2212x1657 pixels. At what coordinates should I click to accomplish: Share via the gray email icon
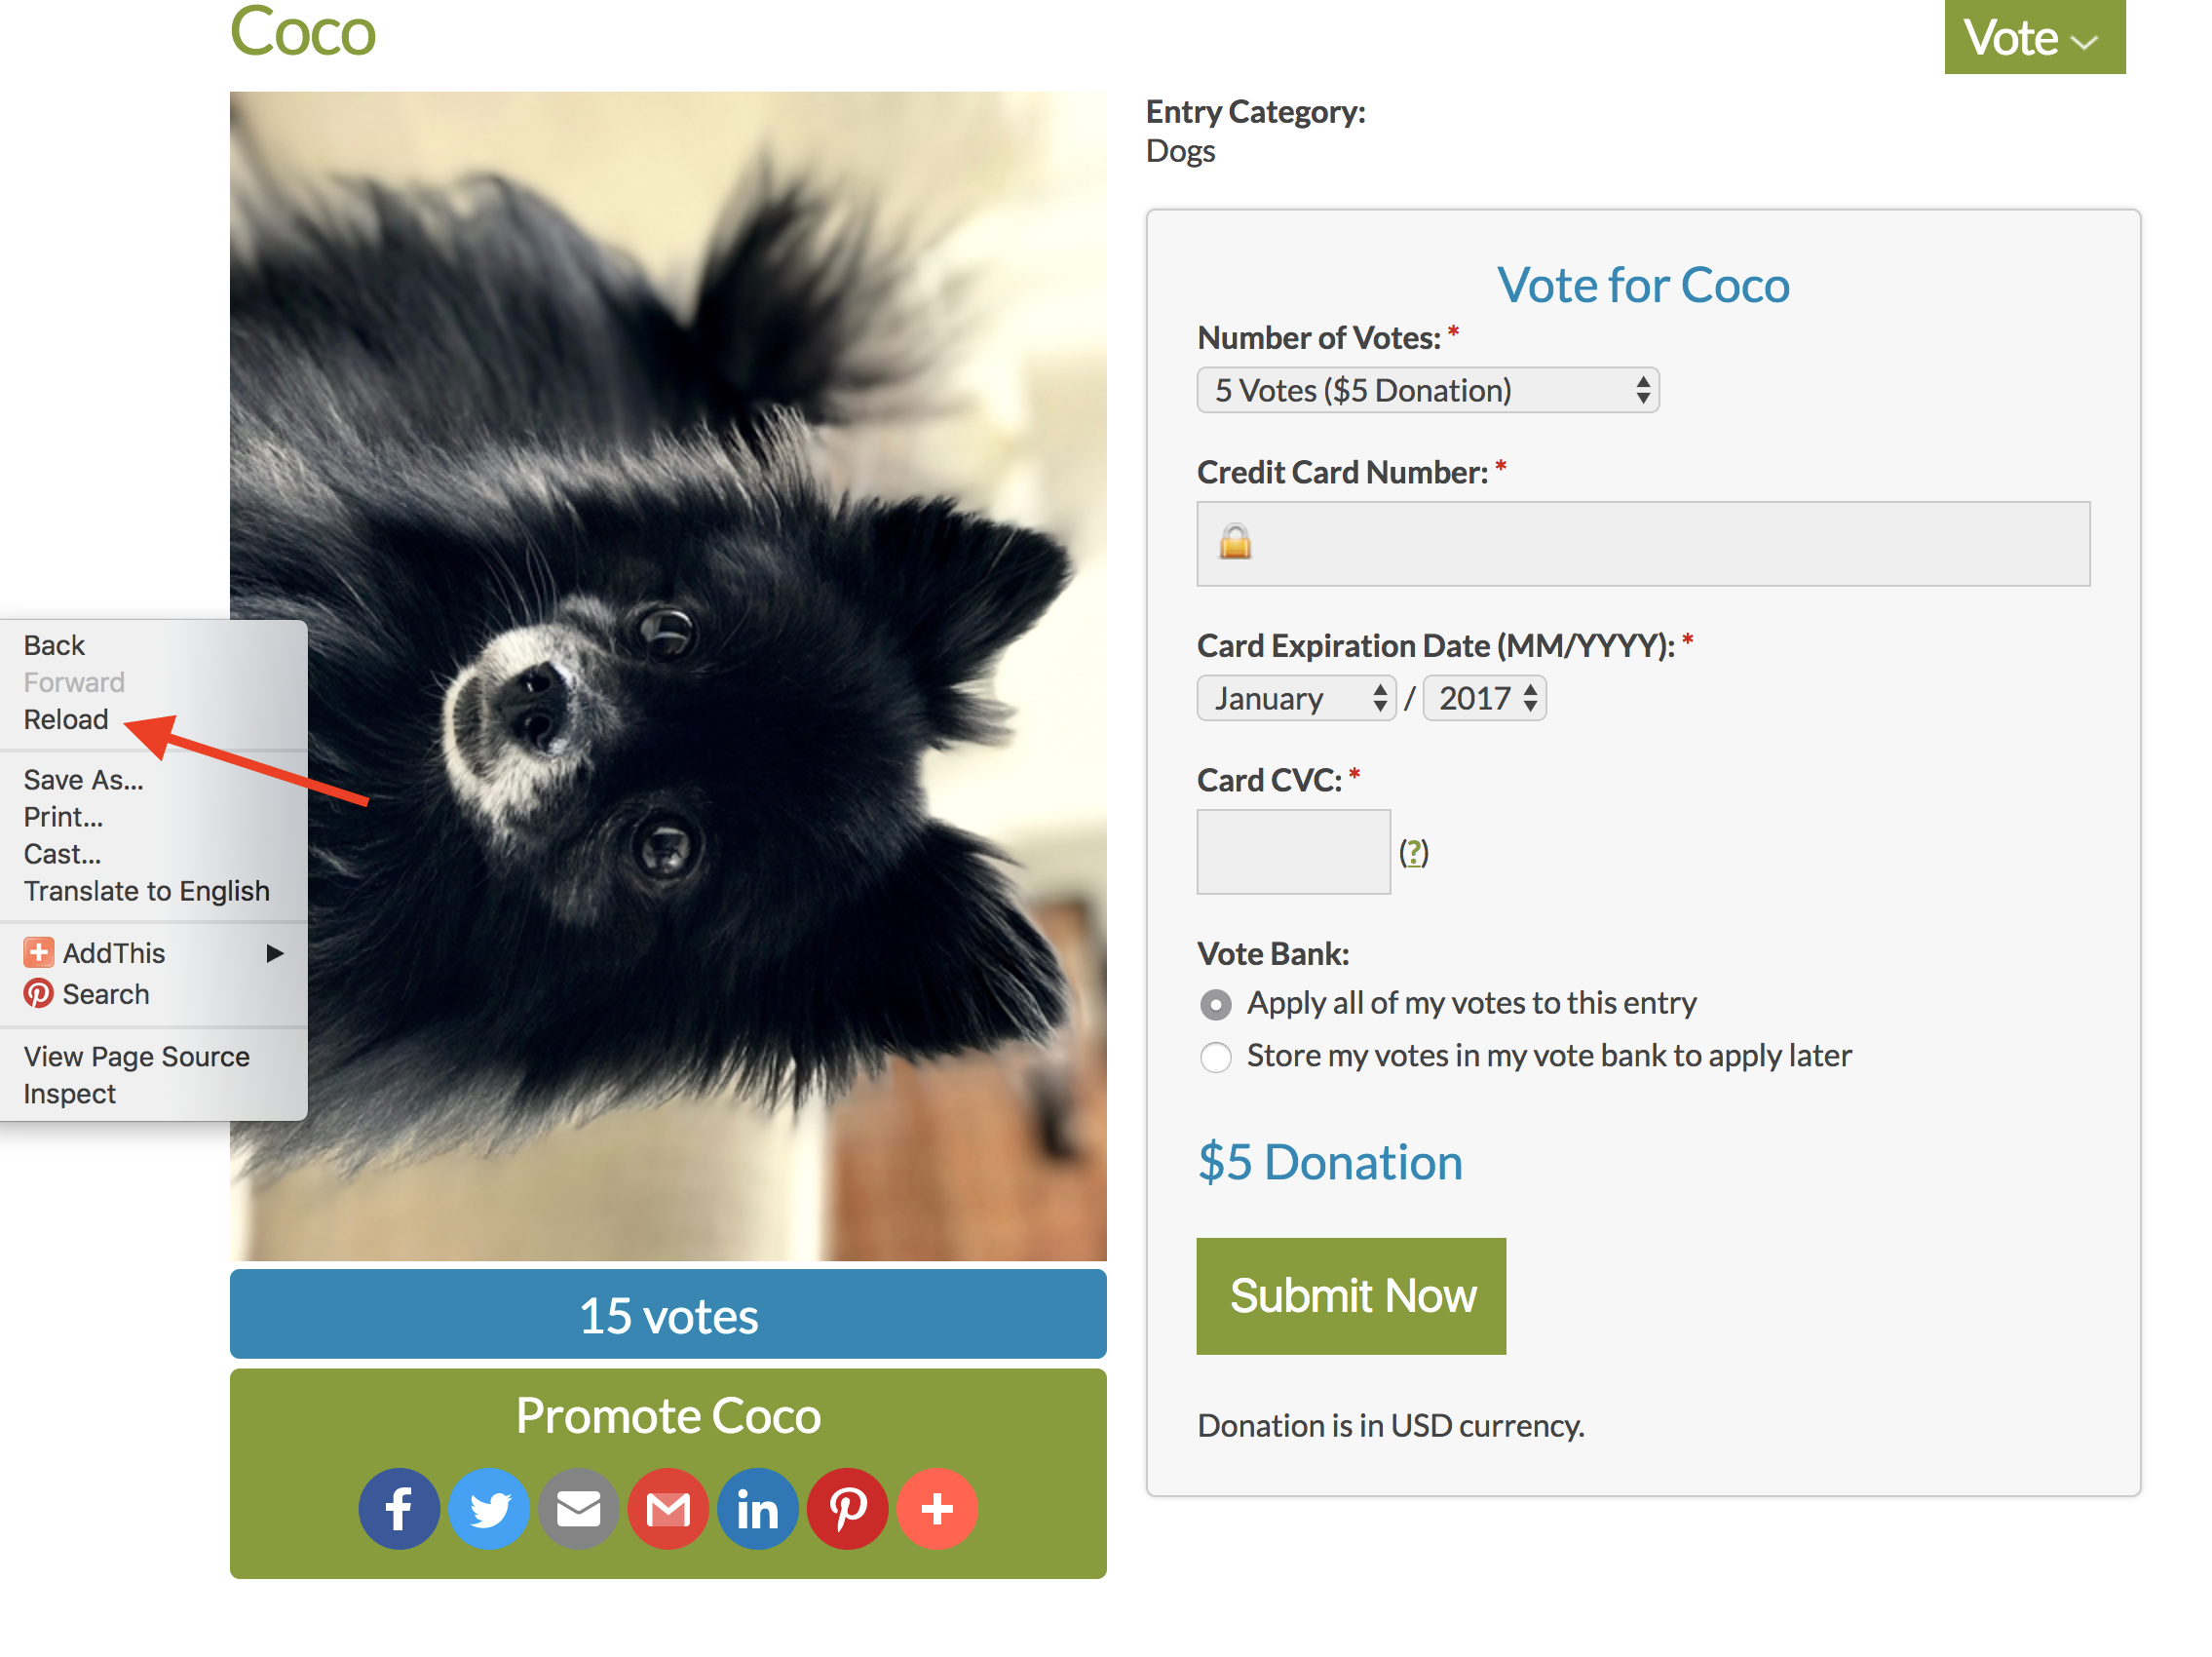click(x=578, y=1508)
